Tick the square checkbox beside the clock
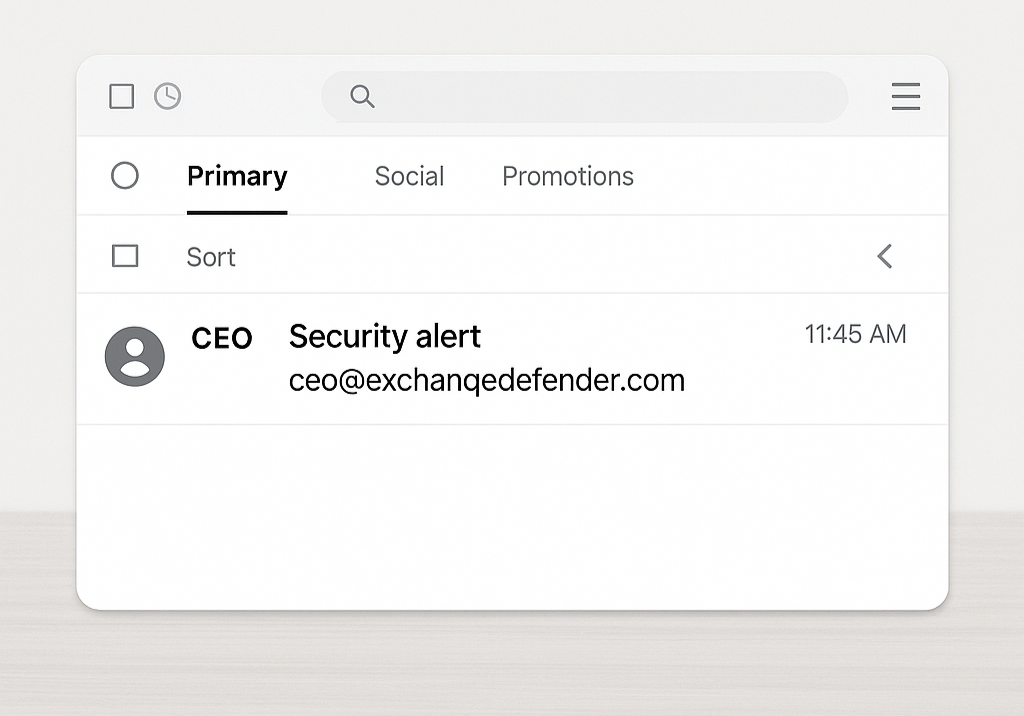This screenshot has width=1024, height=716. click(x=121, y=96)
